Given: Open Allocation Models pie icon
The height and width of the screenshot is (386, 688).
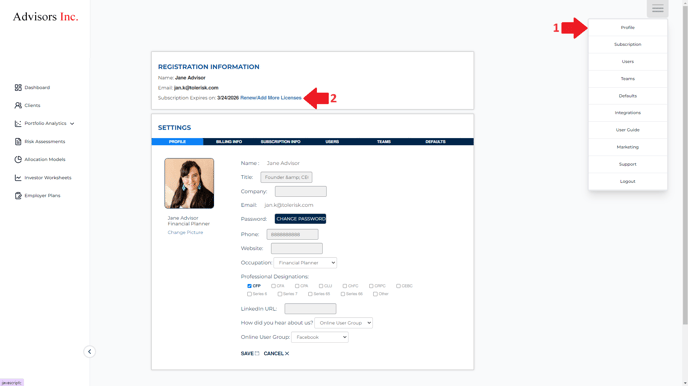Looking at the screenshot, I should (18, 160).
